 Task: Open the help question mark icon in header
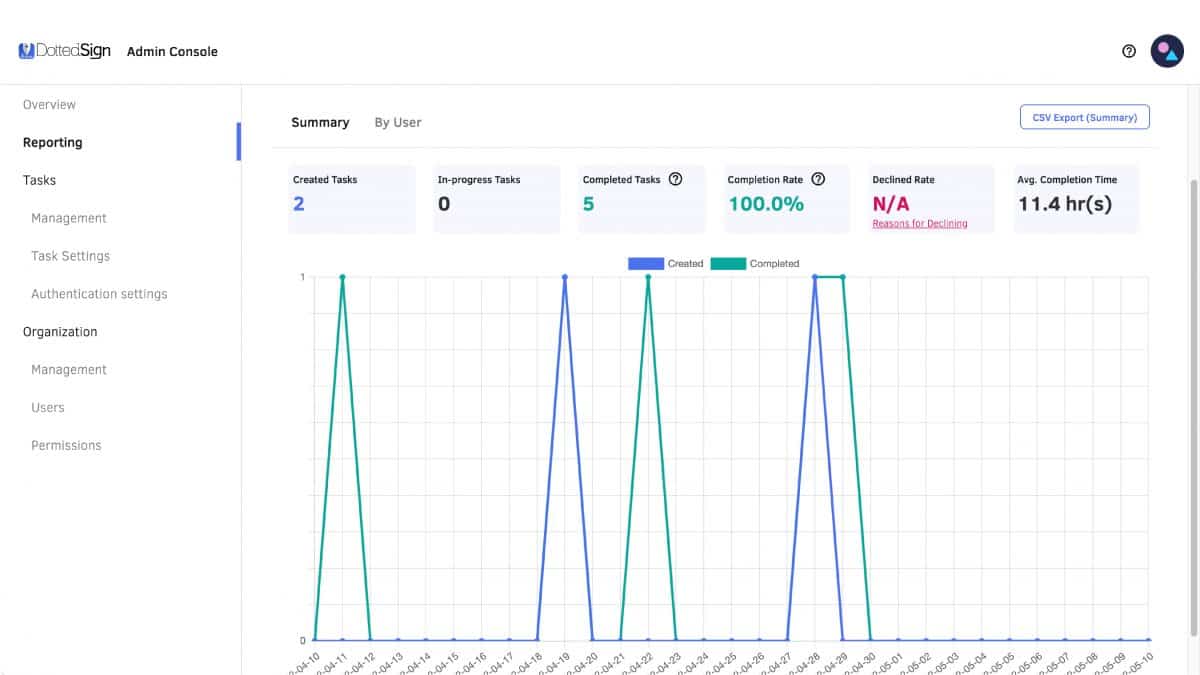click(x=1129, y=51)
